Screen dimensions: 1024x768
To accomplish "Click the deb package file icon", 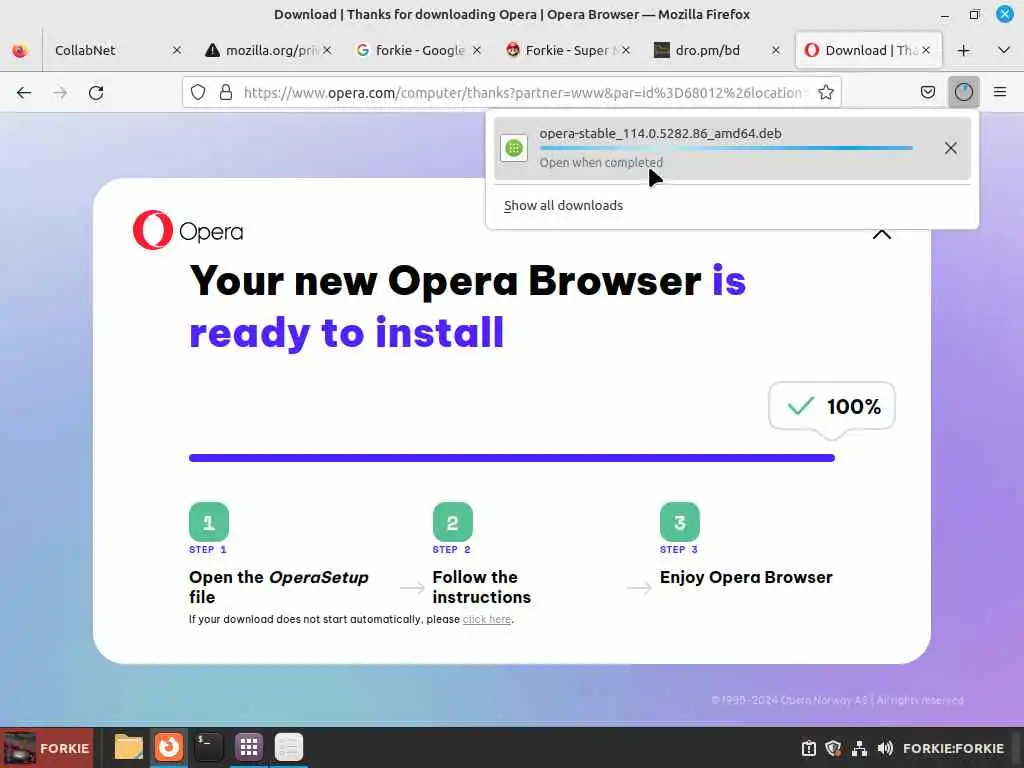I will pyautogui.click(x=514, y=148).
